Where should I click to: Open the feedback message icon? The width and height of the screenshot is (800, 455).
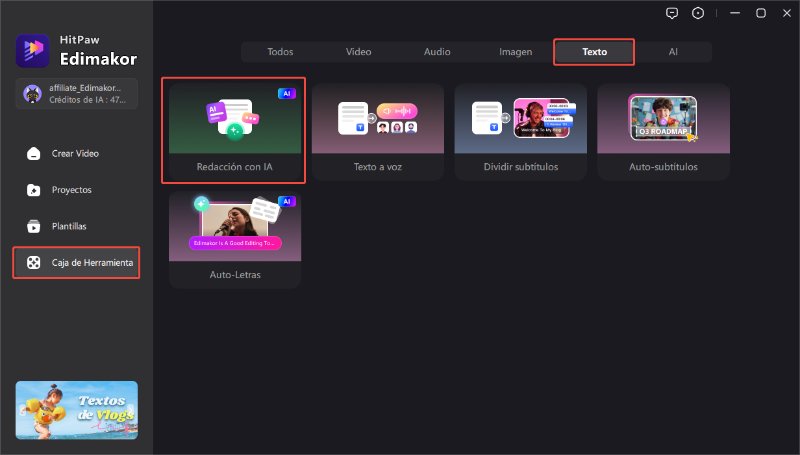(672, 13)
